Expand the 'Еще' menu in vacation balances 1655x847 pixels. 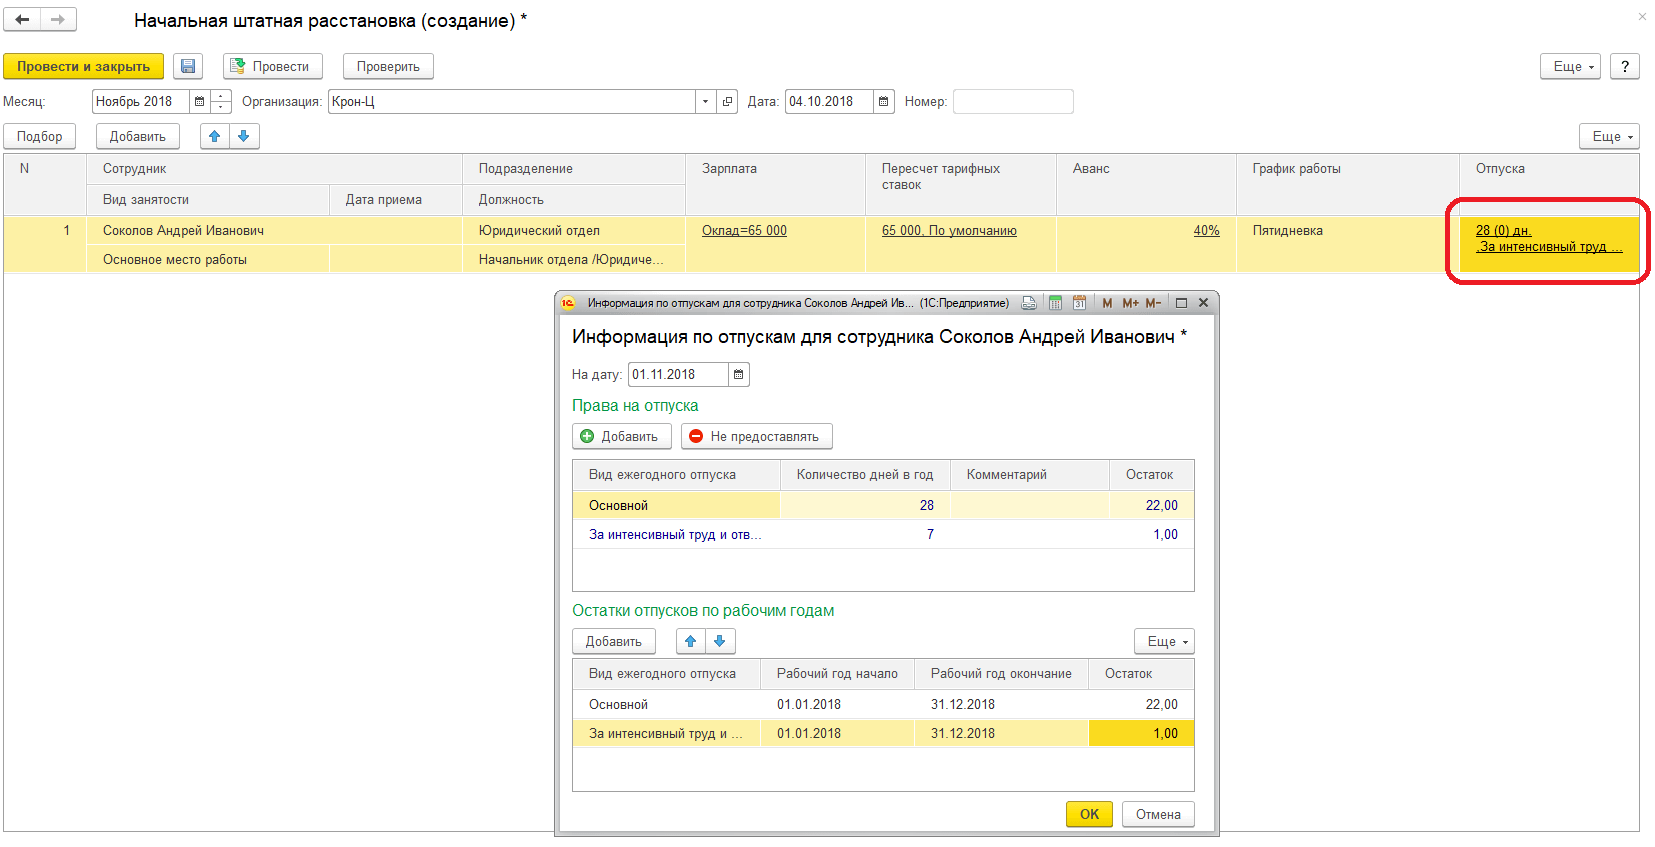coord(1164,641)
